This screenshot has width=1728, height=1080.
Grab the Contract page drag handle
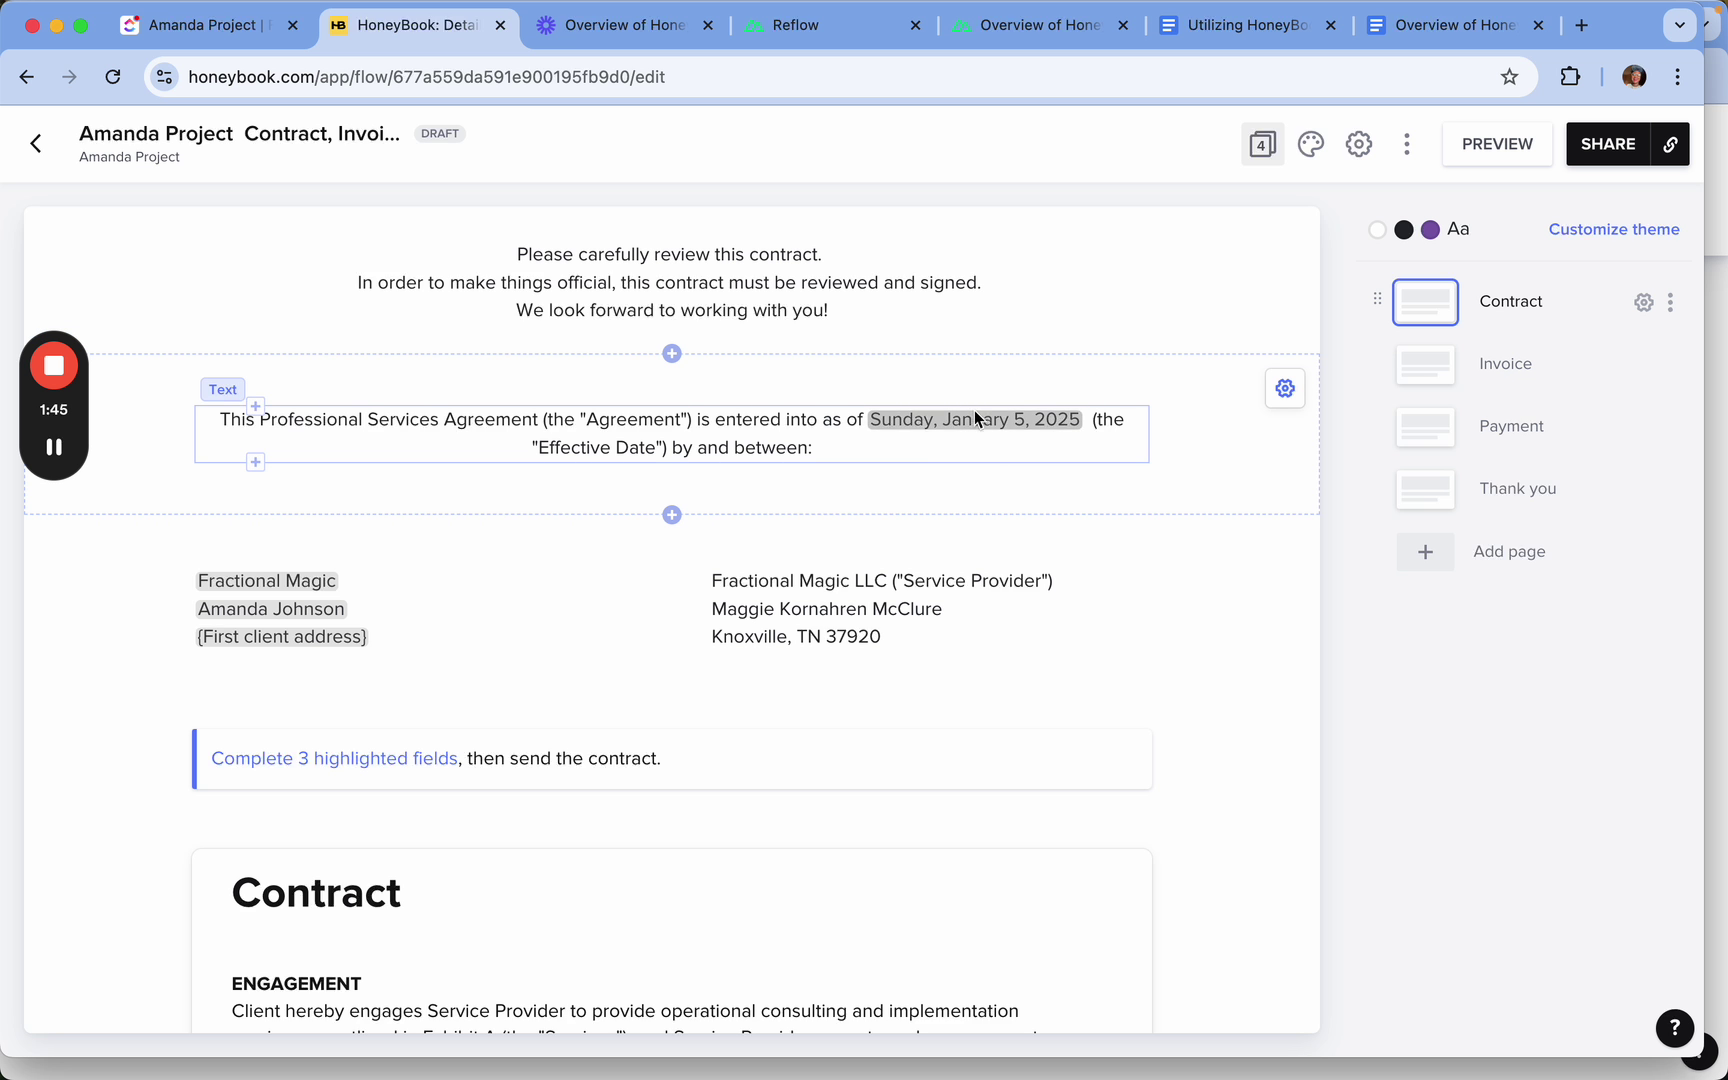[1377, 298]
